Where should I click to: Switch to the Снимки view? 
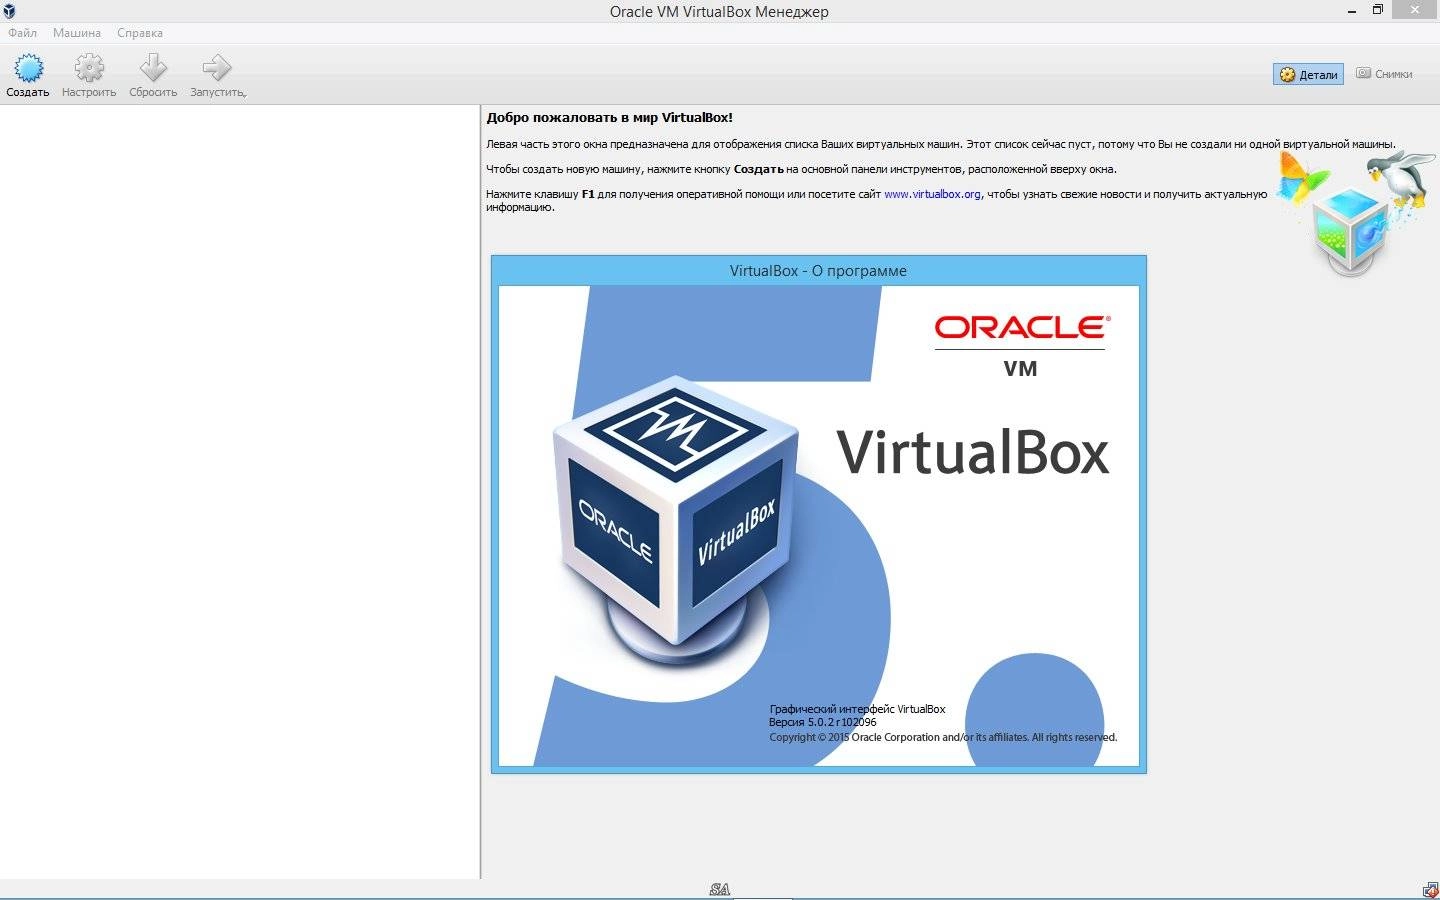[1384, 74]
